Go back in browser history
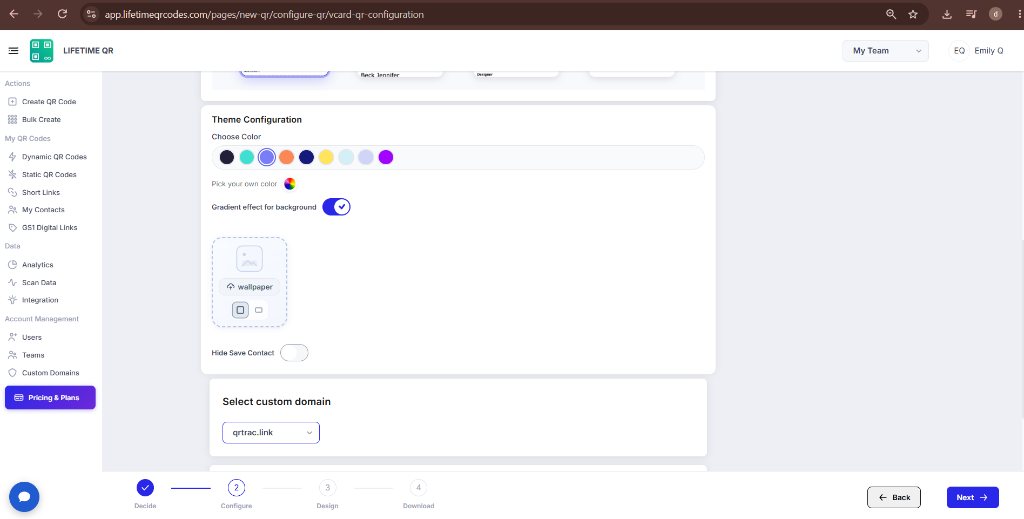This screenshot has height=519, width=1024. 14,14
